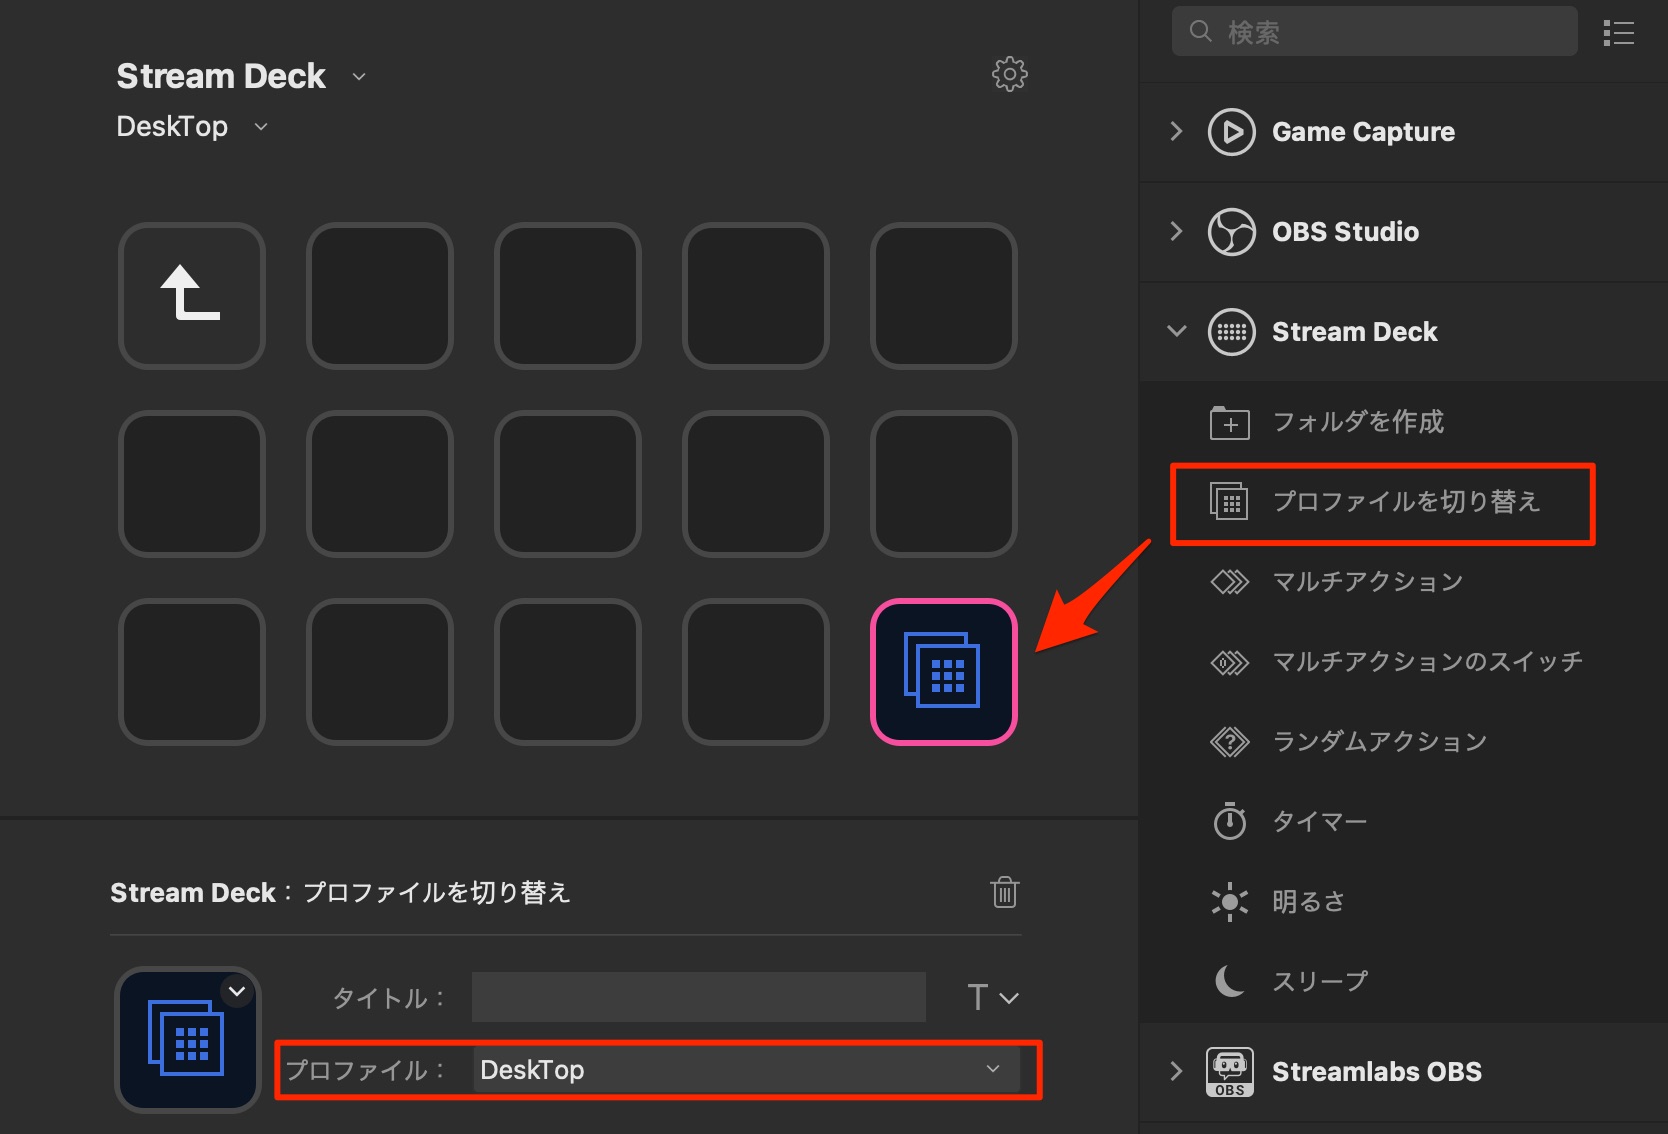This screenshot has width=1668, height=1134.
Task: Select the タイマー label
Action: pyautogui.click(x=1319, y=822)
